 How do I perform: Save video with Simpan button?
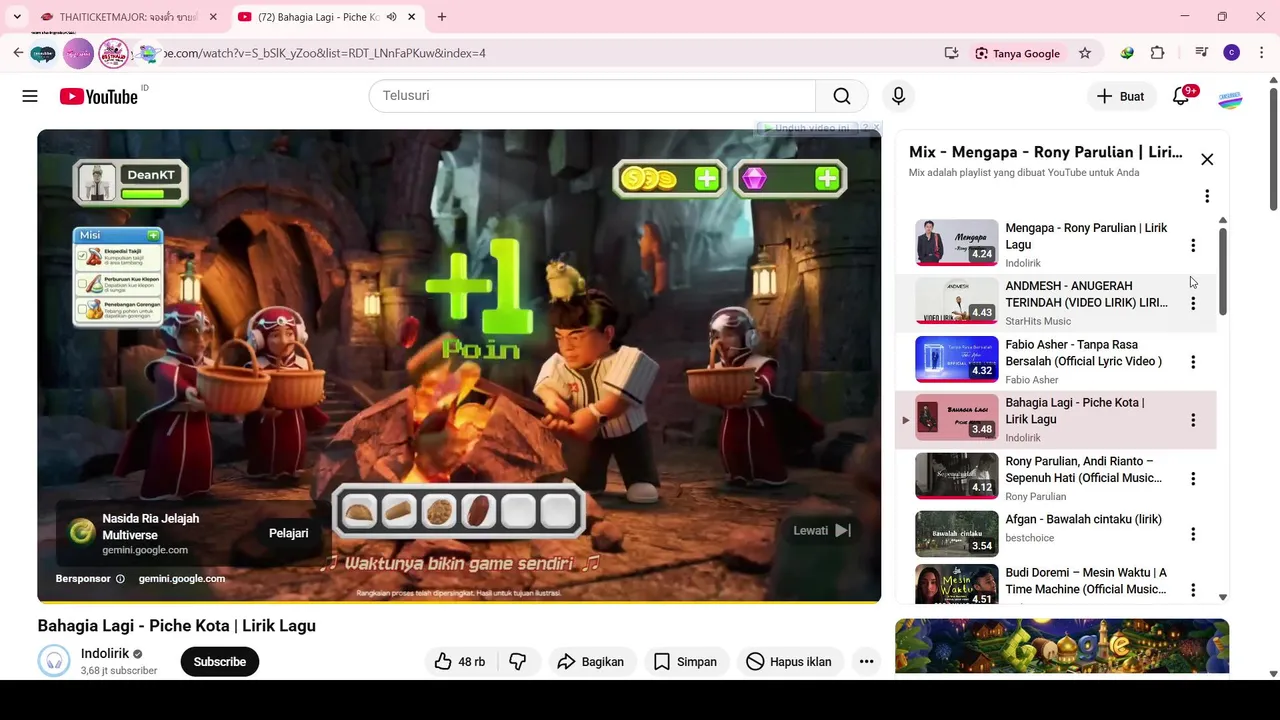[x=685, y=662]
